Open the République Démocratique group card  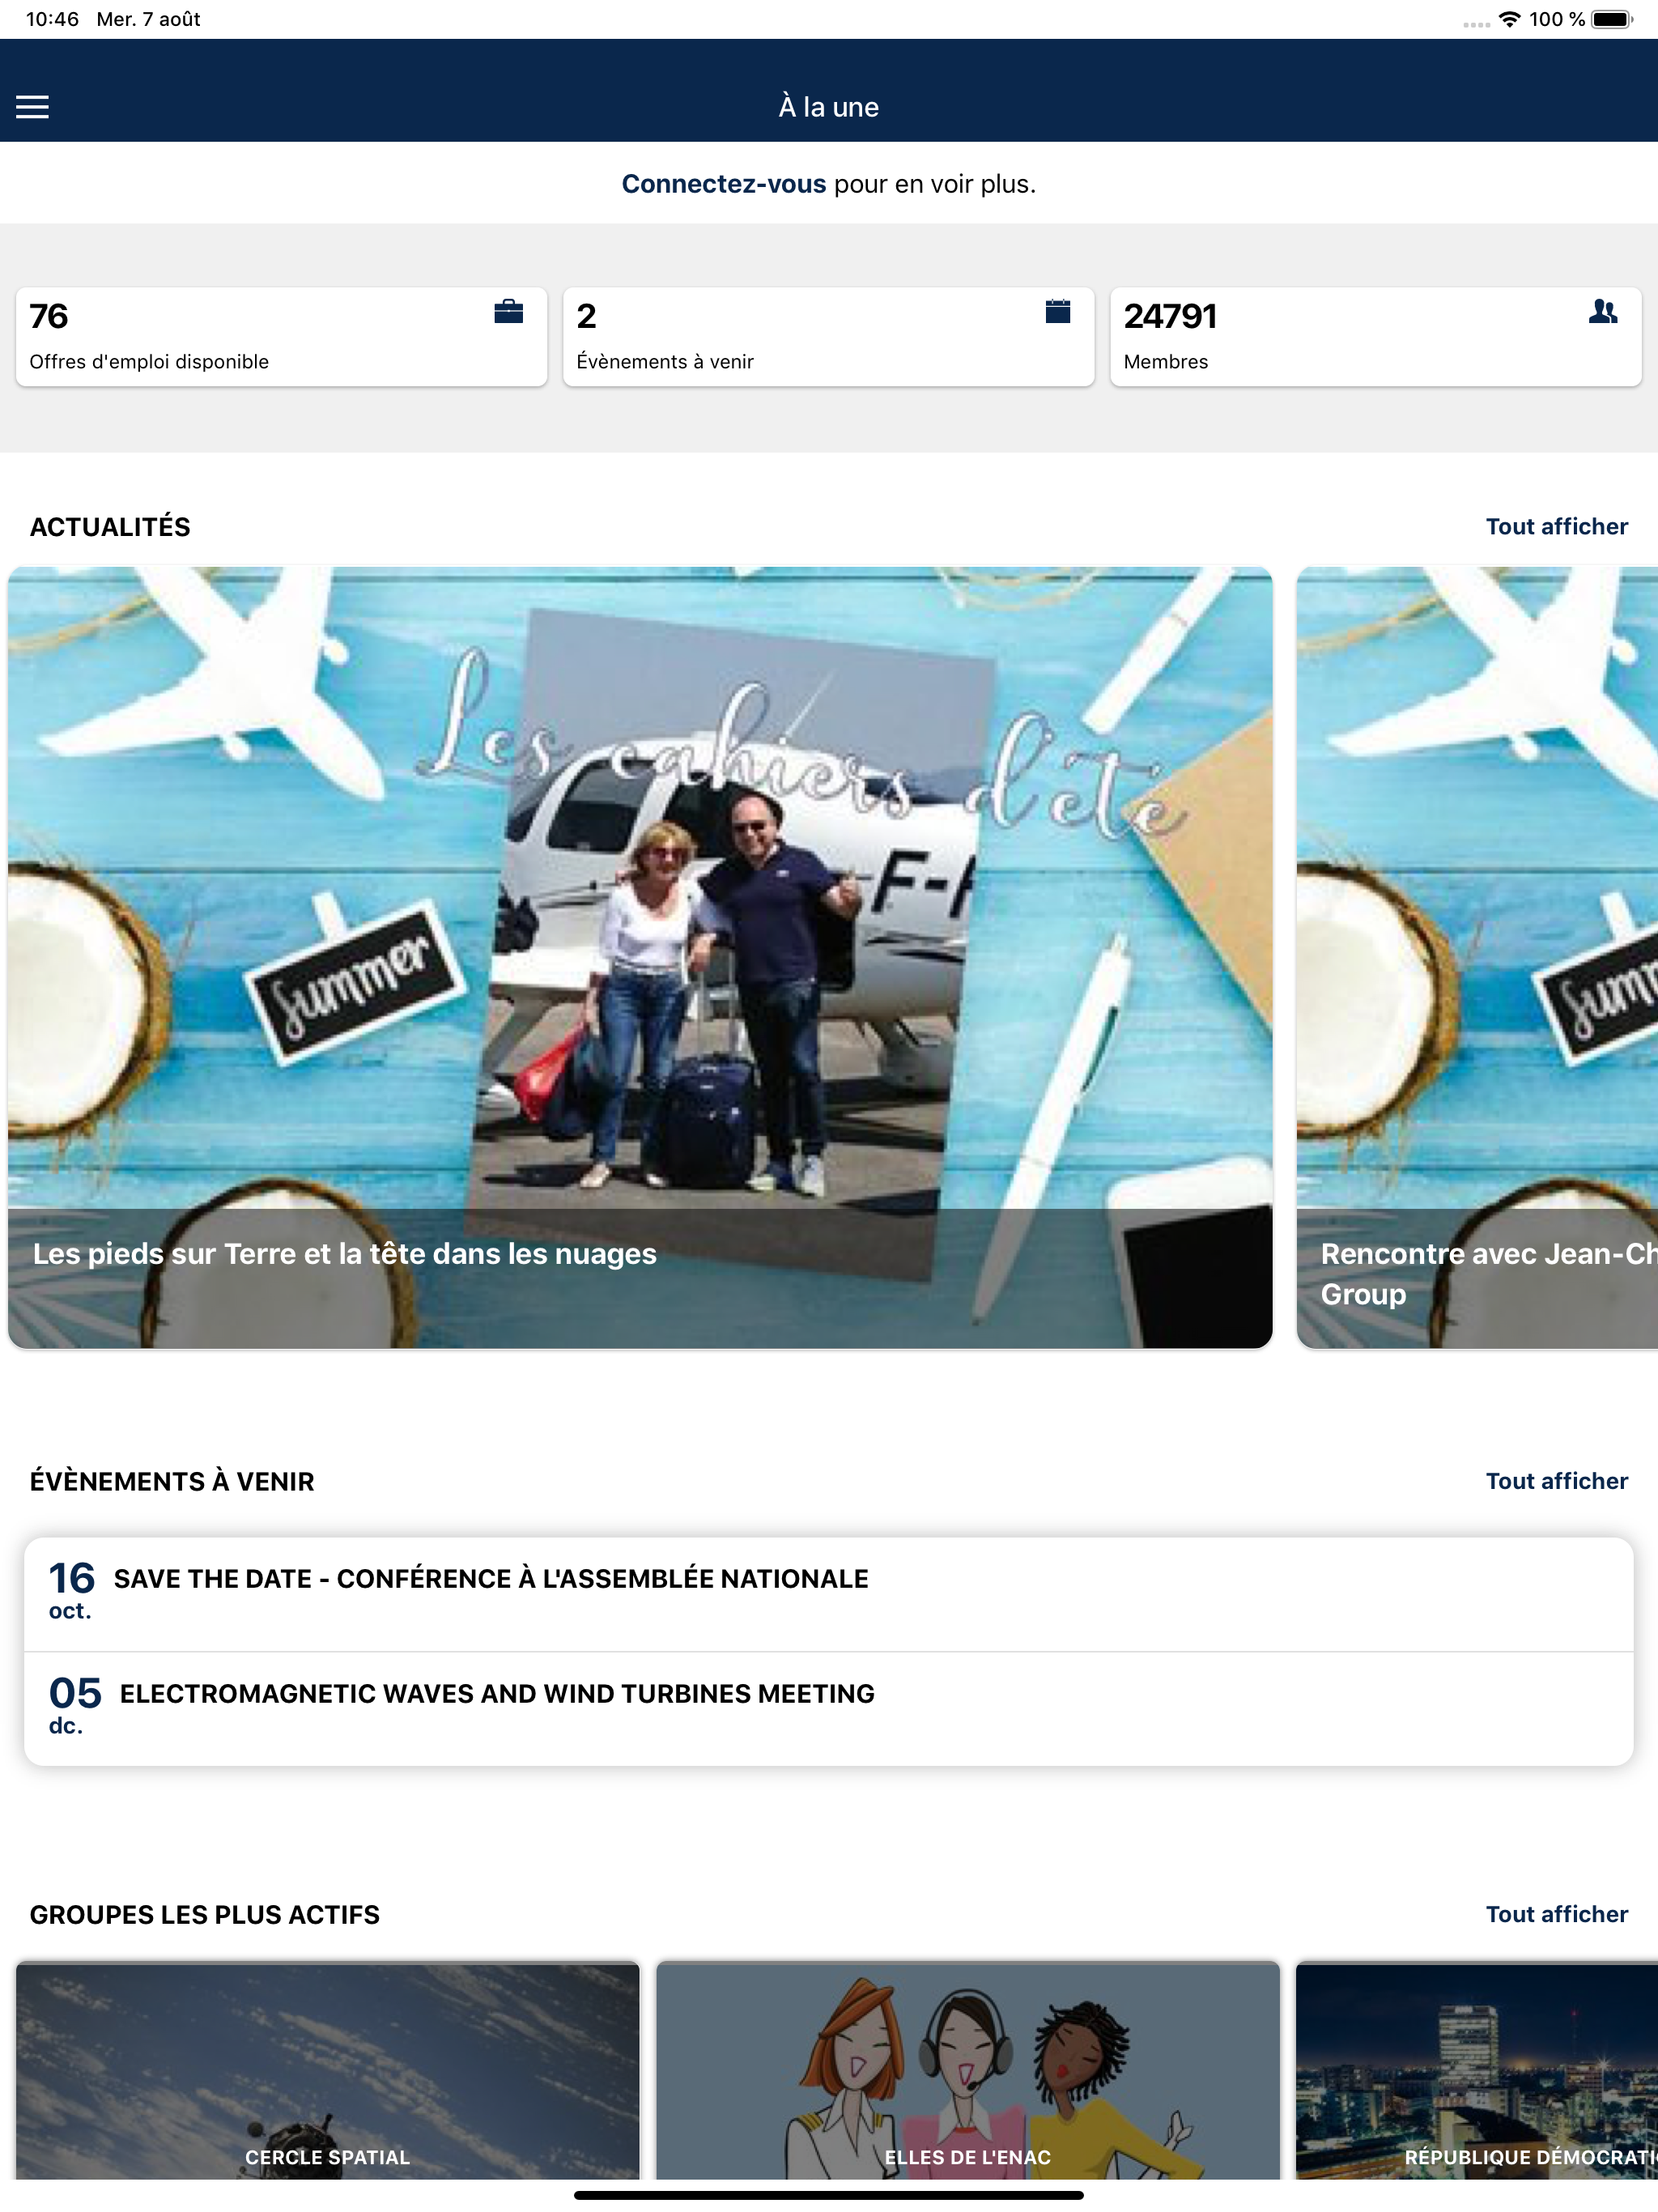1477,2070
